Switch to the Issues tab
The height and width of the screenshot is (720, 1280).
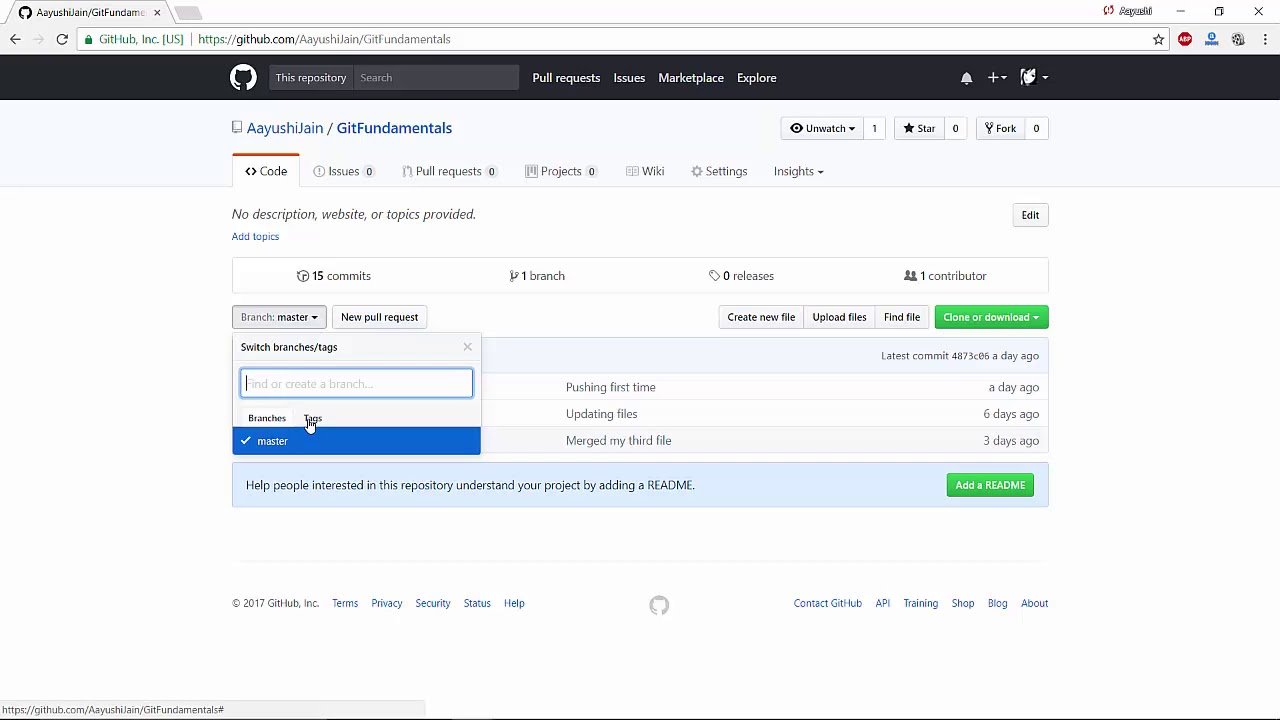[343, 171]
